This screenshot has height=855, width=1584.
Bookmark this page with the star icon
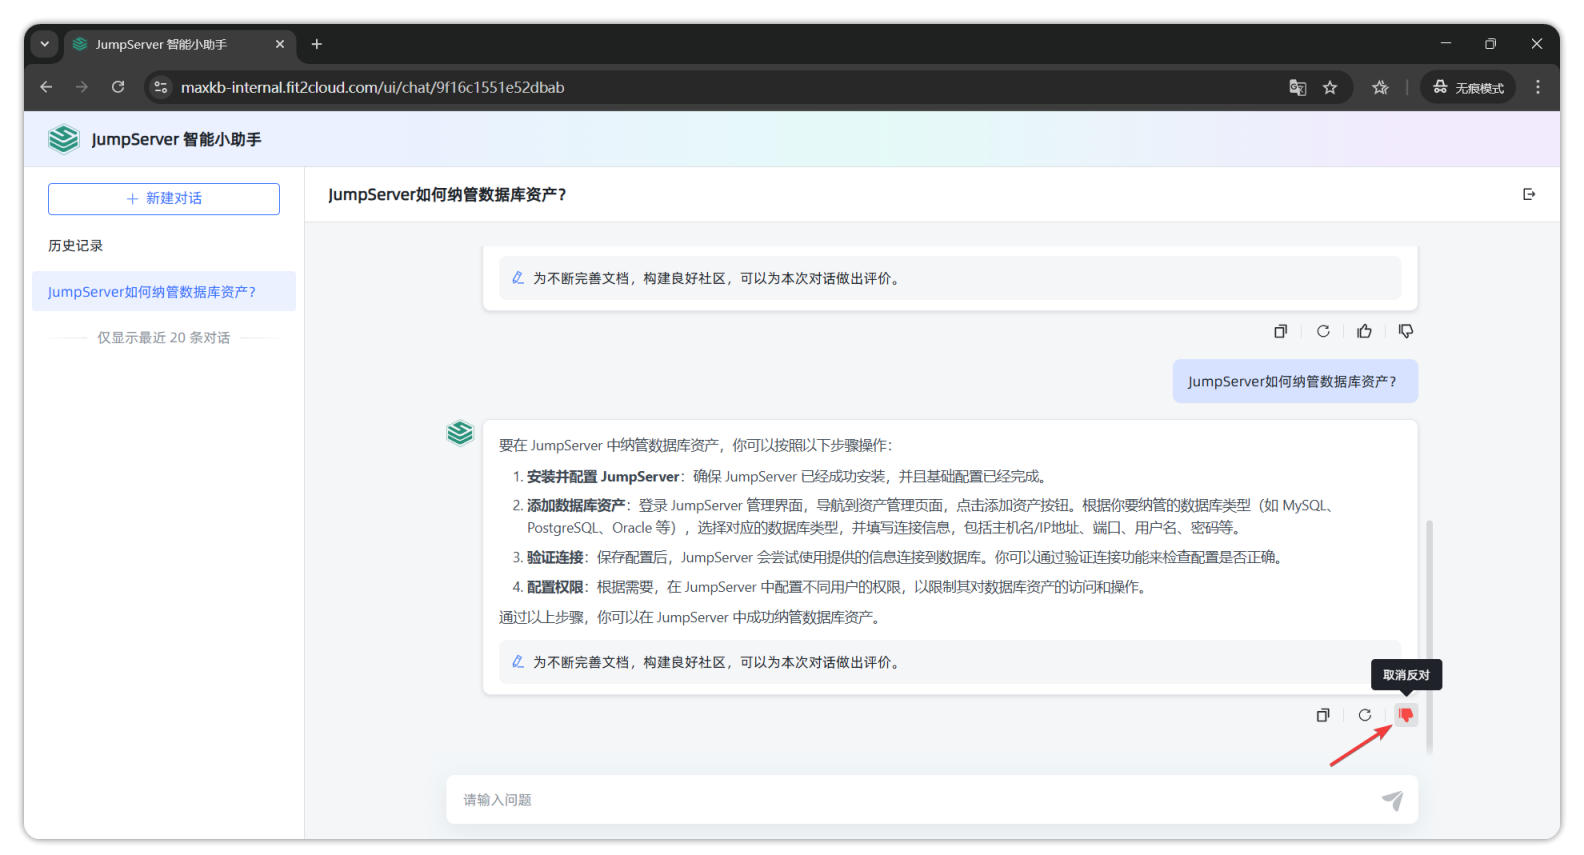pyautogui.click(x=1330, y=87)
